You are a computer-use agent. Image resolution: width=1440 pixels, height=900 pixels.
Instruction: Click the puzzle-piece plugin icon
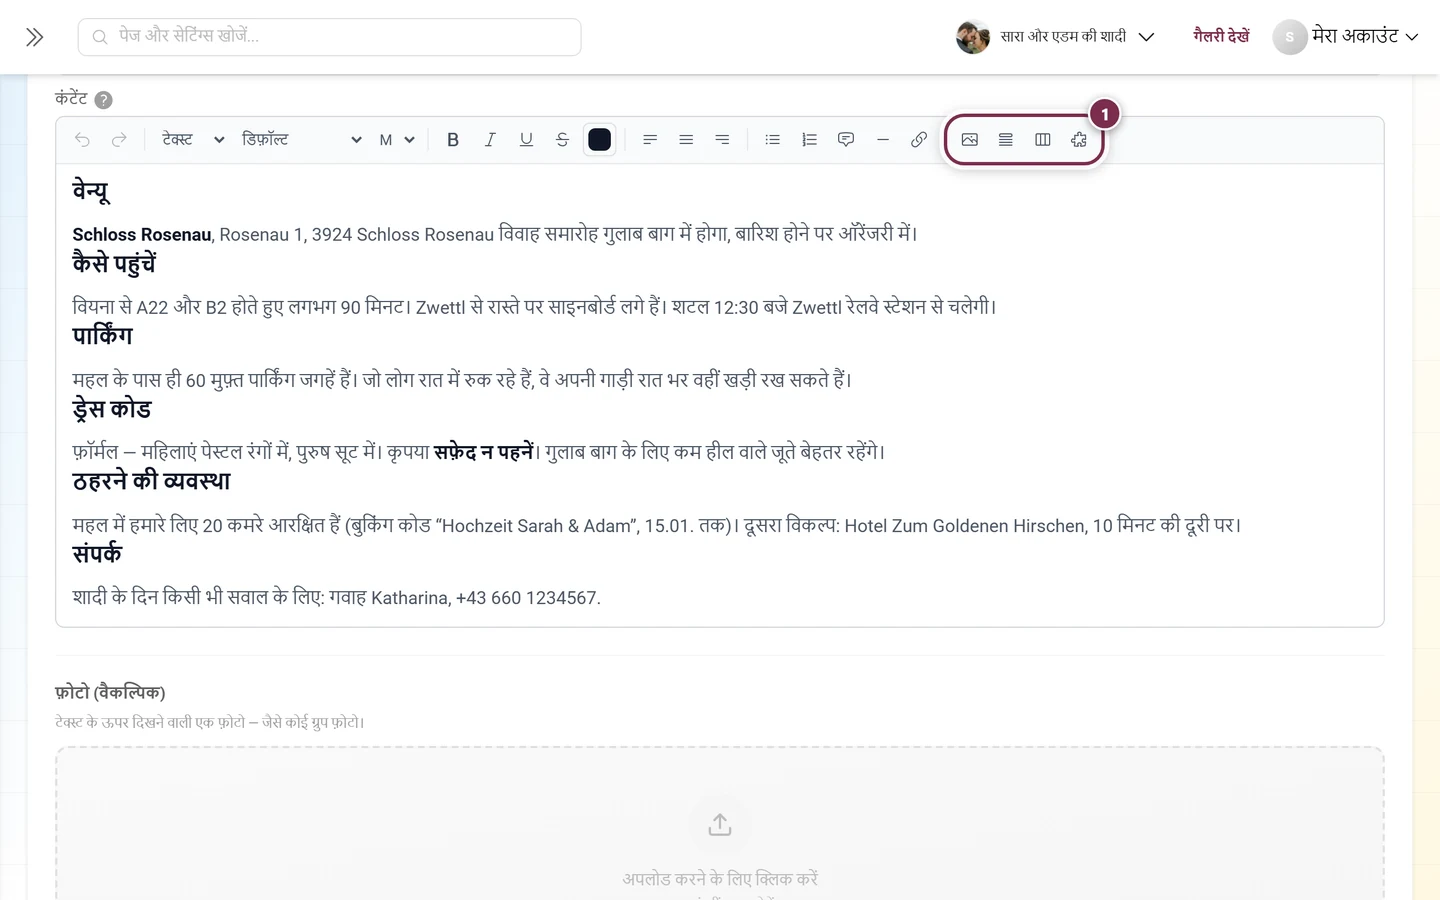1079,140
